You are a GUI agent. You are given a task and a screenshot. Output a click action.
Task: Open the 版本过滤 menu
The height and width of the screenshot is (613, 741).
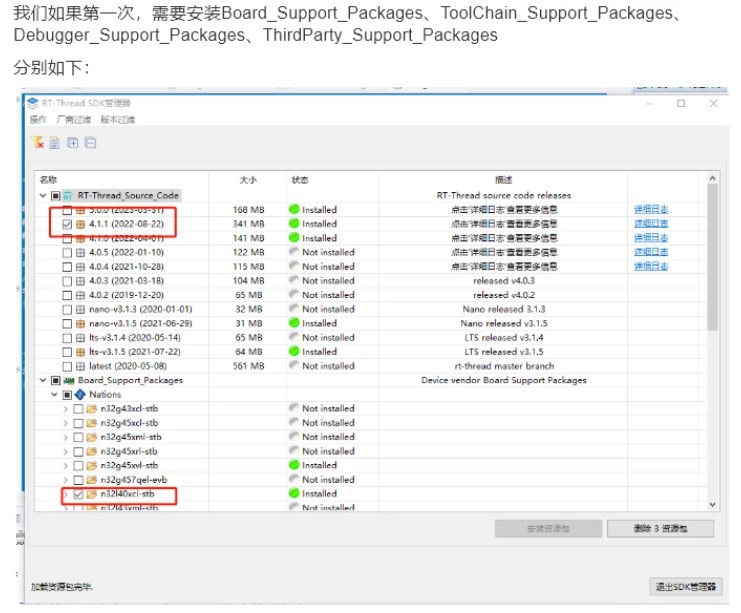coord(118,120)
